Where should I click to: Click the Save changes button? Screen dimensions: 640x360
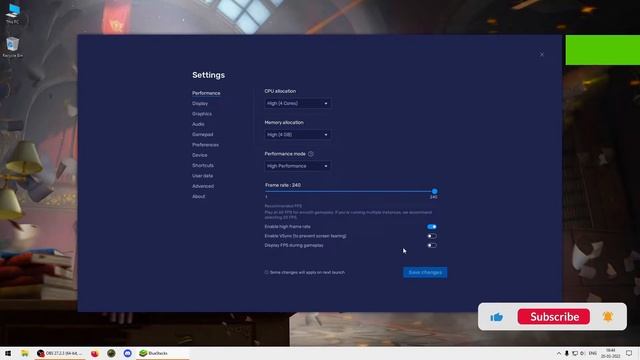(x=425, y=272)
